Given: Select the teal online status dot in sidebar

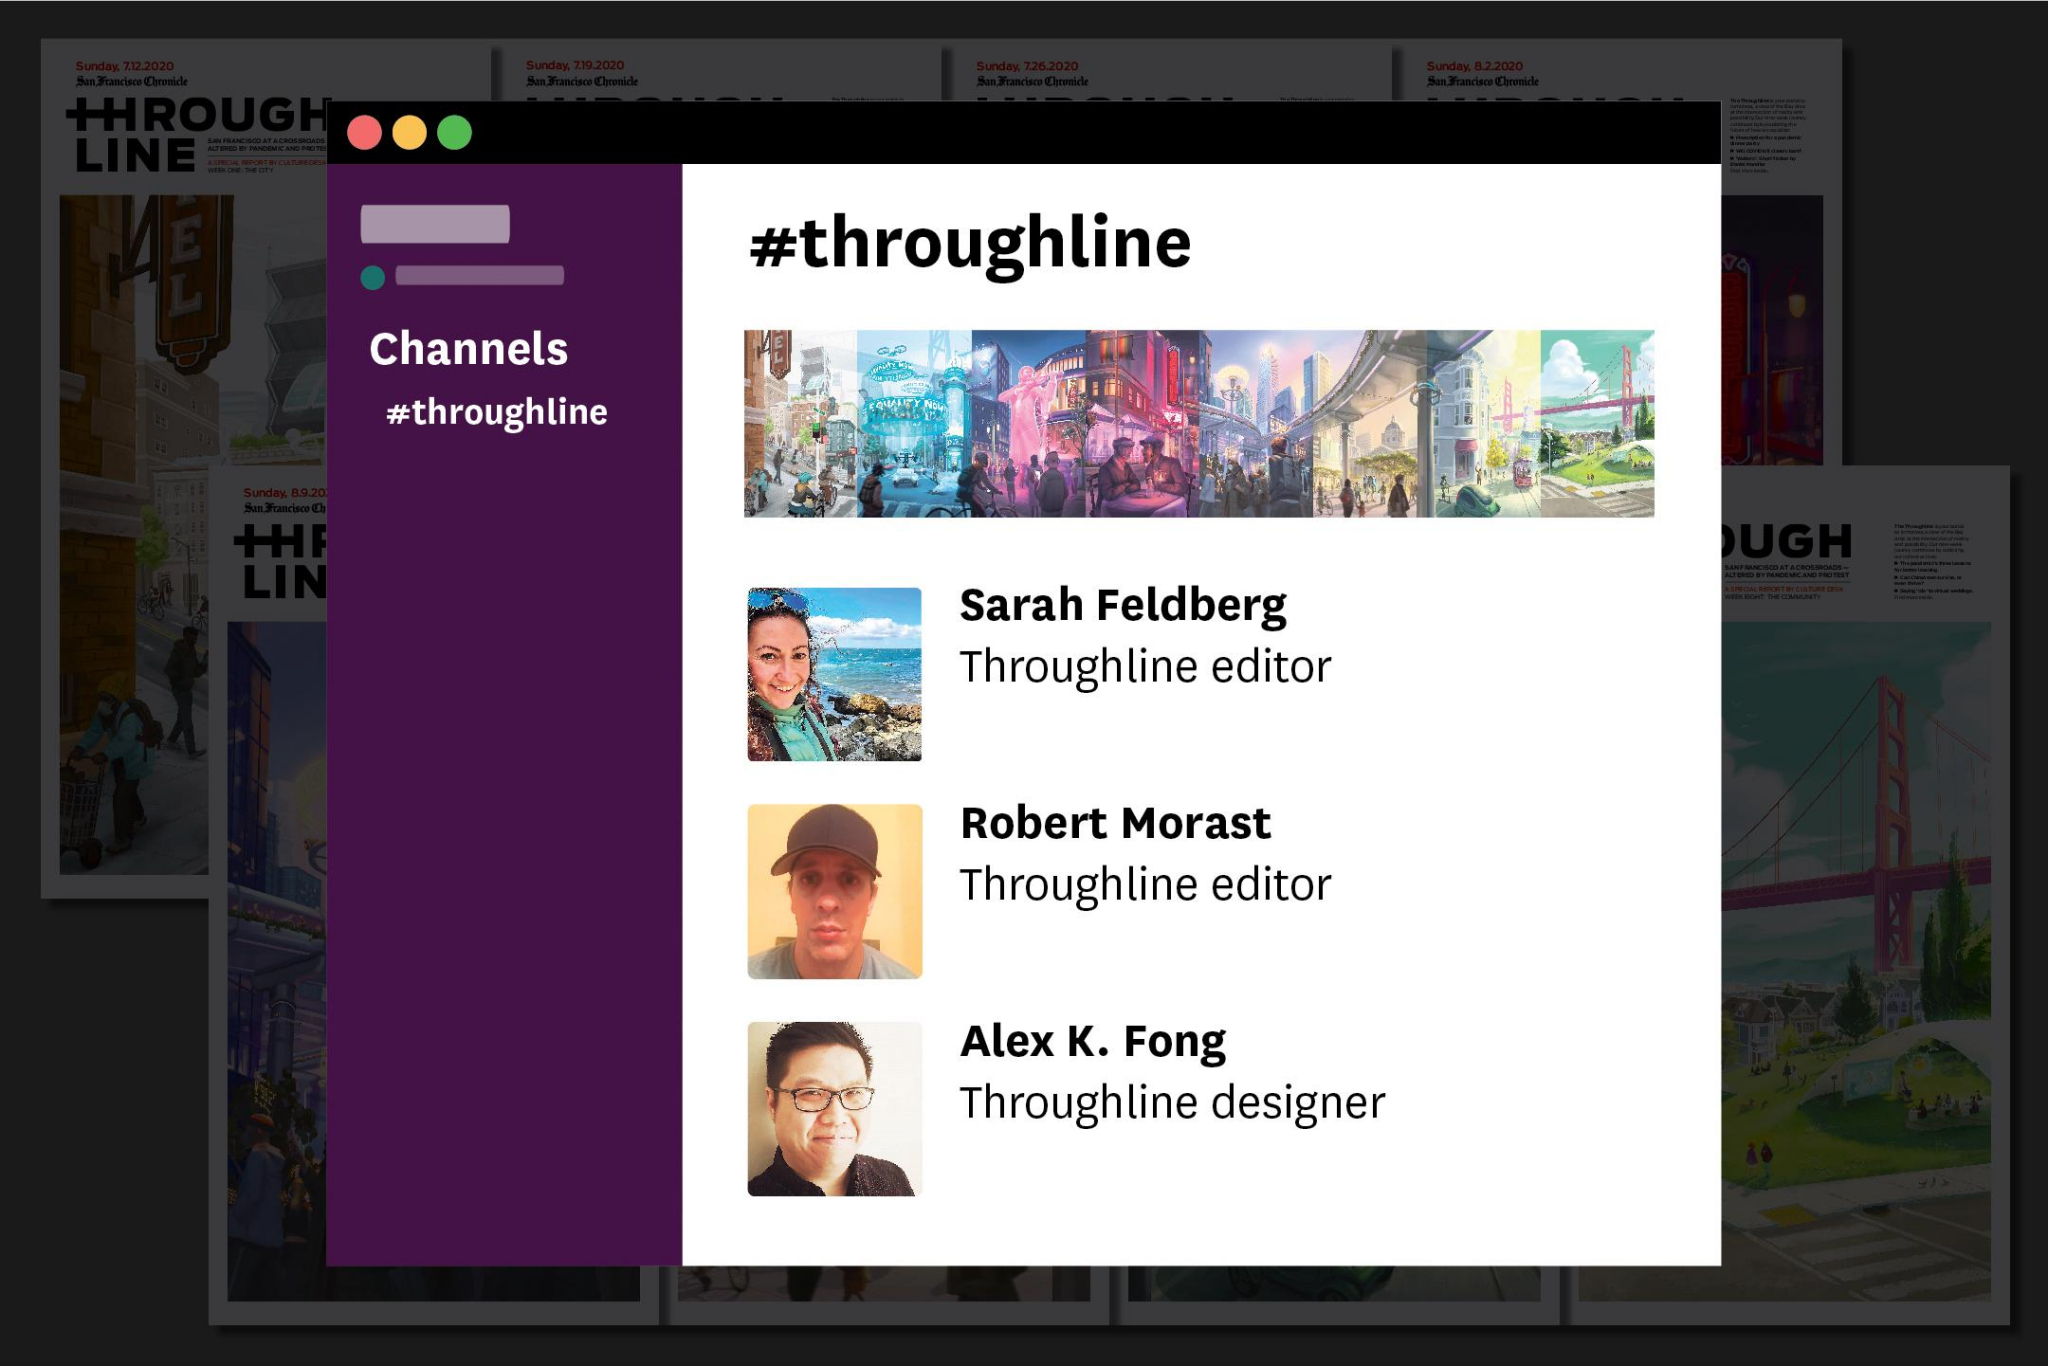Looking at the screenshot, I should pos(372,277).
